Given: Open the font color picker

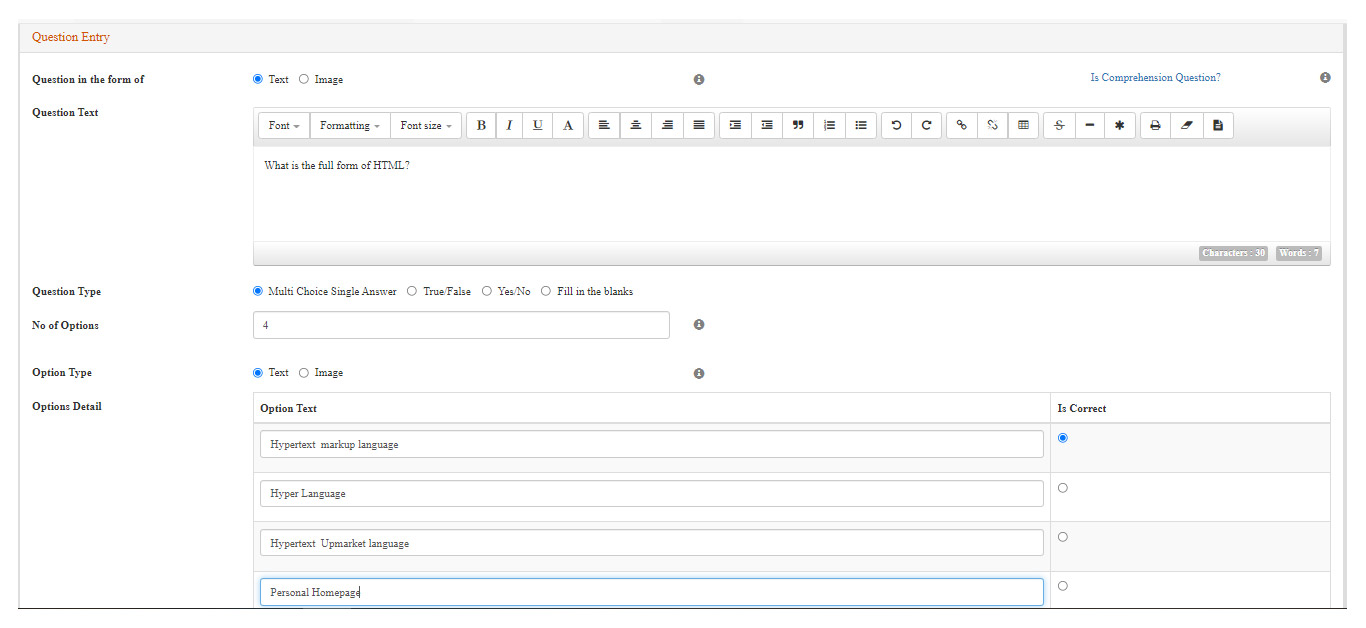Looking at the screenshot, I should [x=568, y=126].
